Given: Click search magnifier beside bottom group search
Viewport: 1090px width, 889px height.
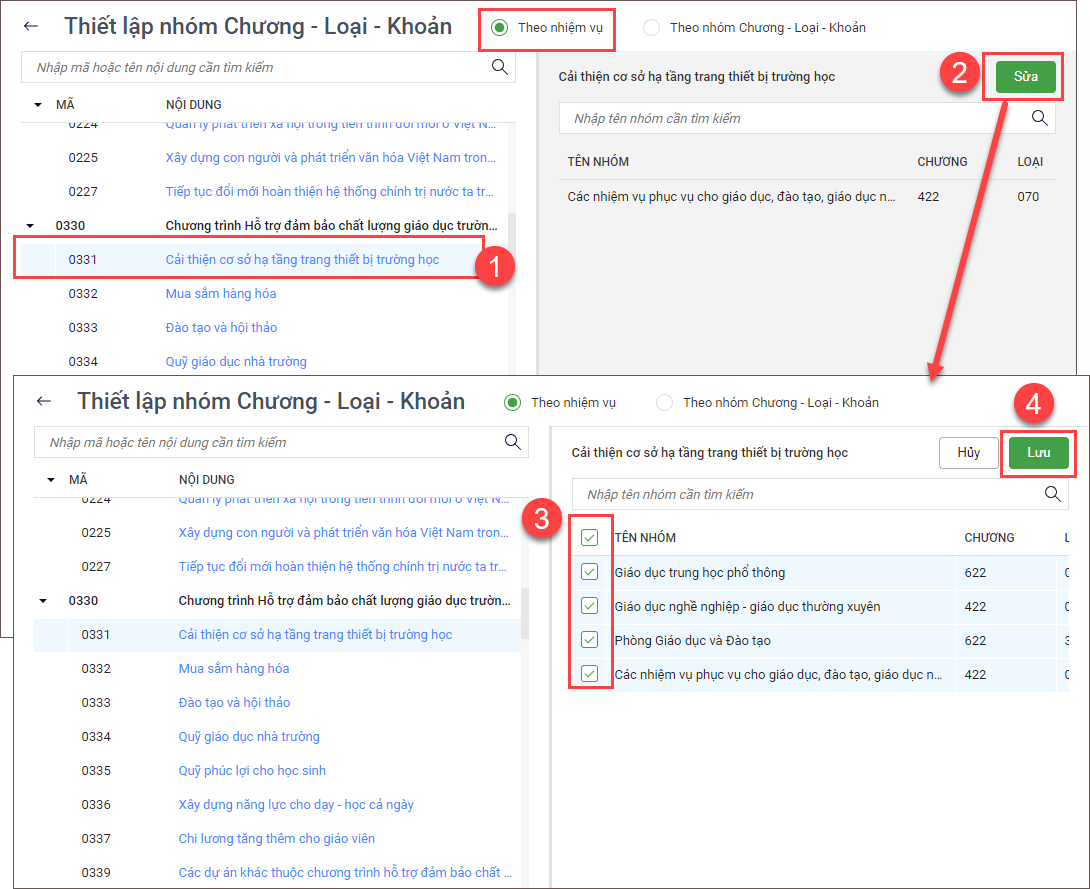Looking at the screenshot, I should click(x=1052, y=494).
